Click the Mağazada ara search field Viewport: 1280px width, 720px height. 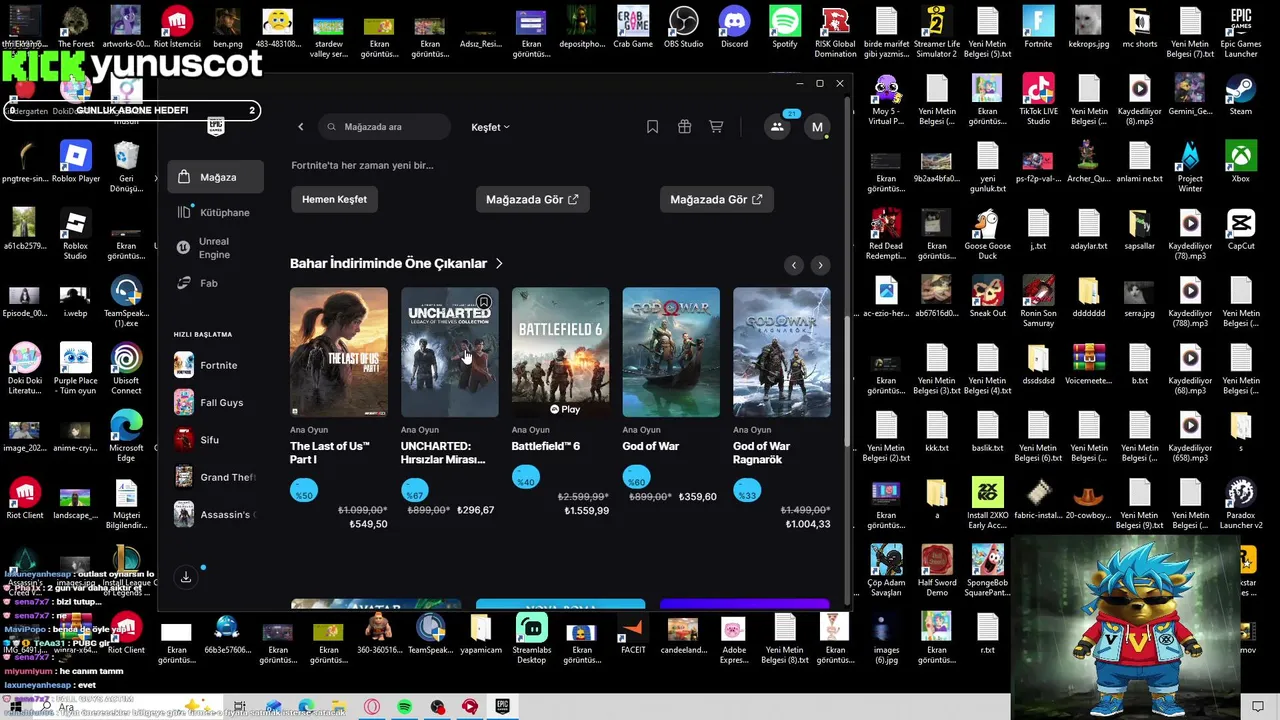pos(385,127)
